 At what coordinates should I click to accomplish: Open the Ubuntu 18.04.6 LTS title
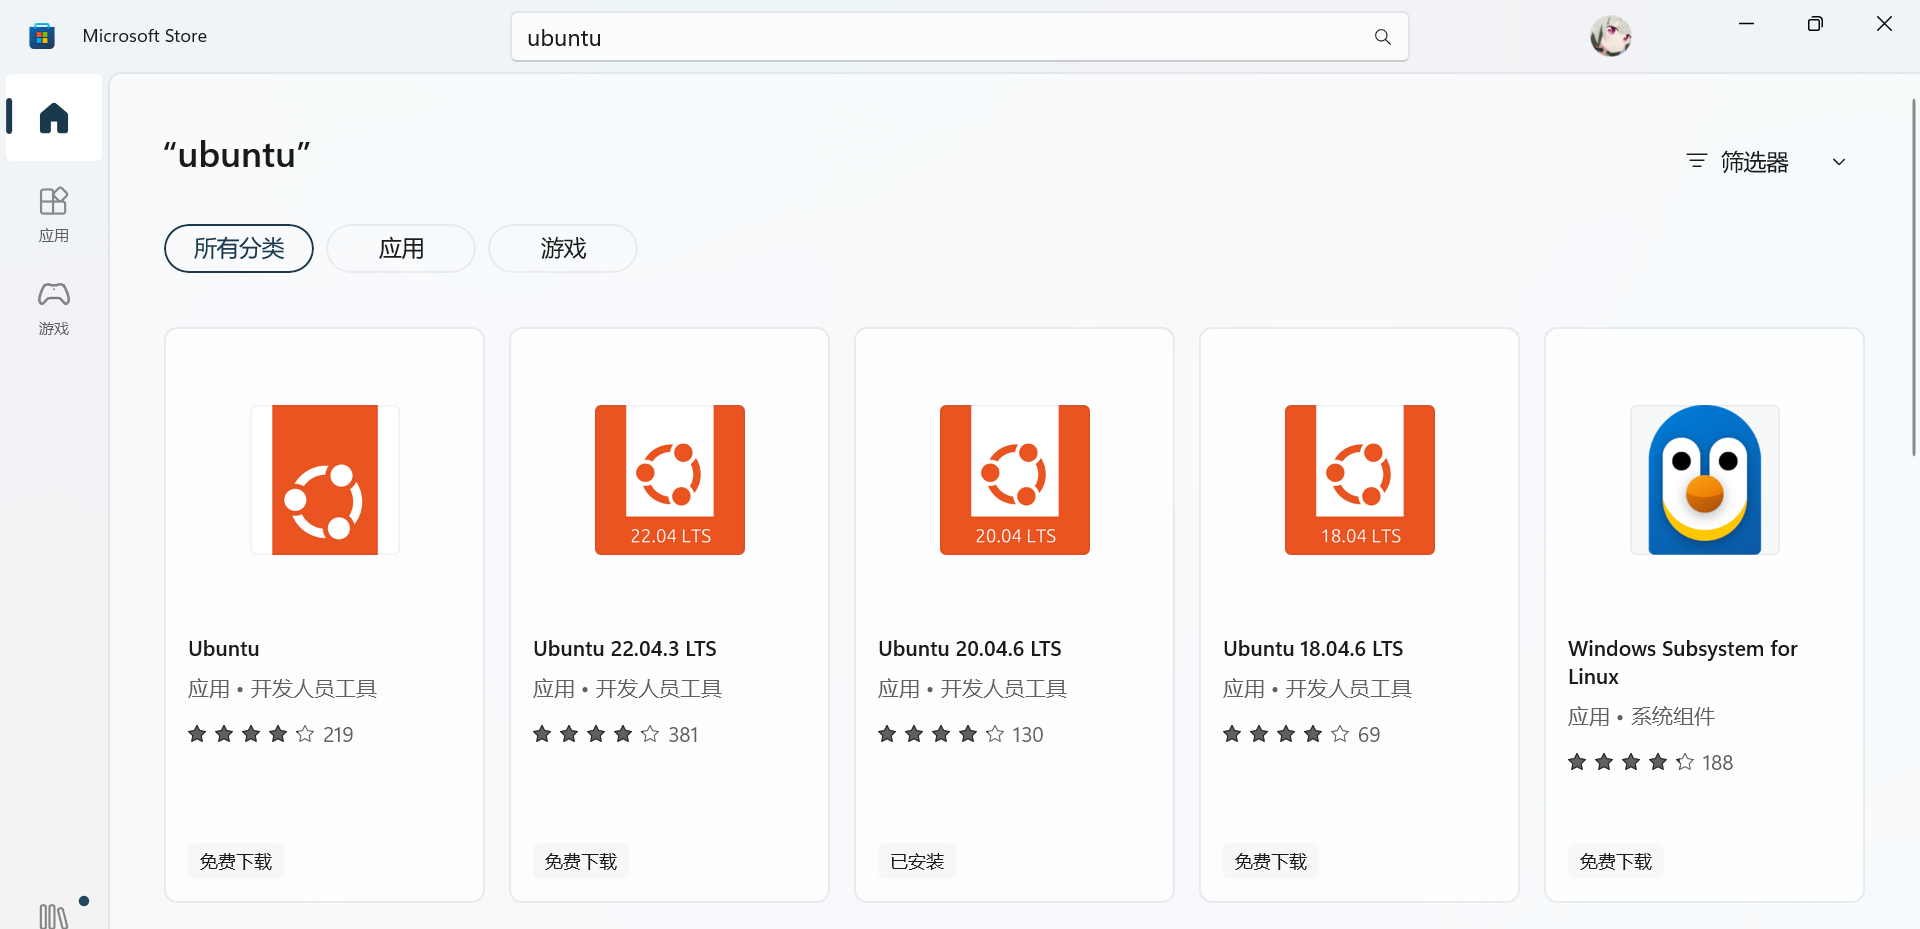pyautogui.click(x=1313, y=649)
